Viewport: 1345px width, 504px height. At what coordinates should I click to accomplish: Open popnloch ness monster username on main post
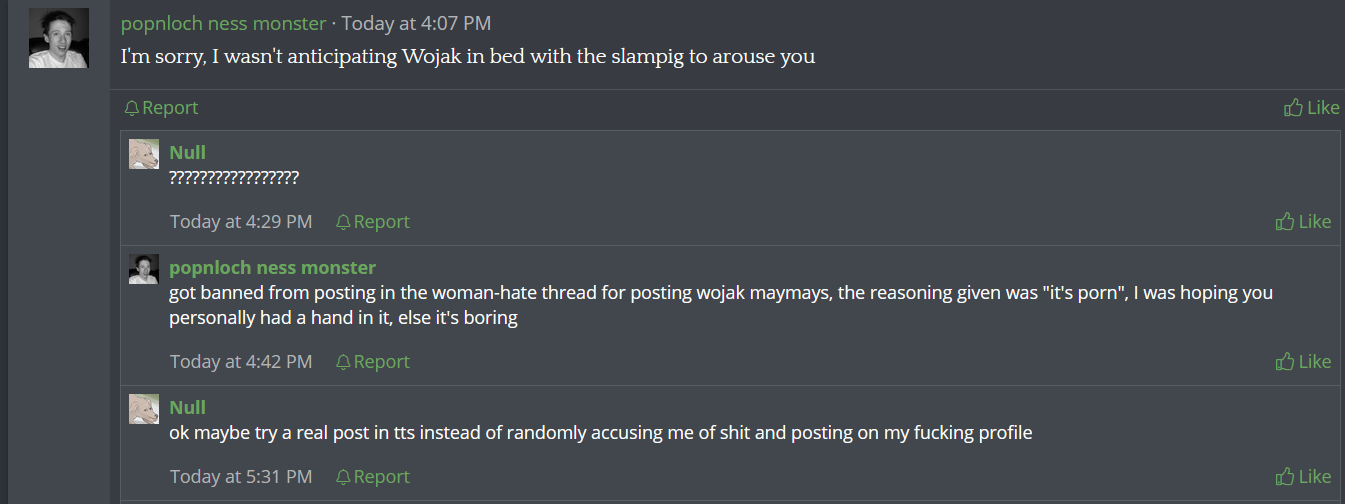click(223, 23)
